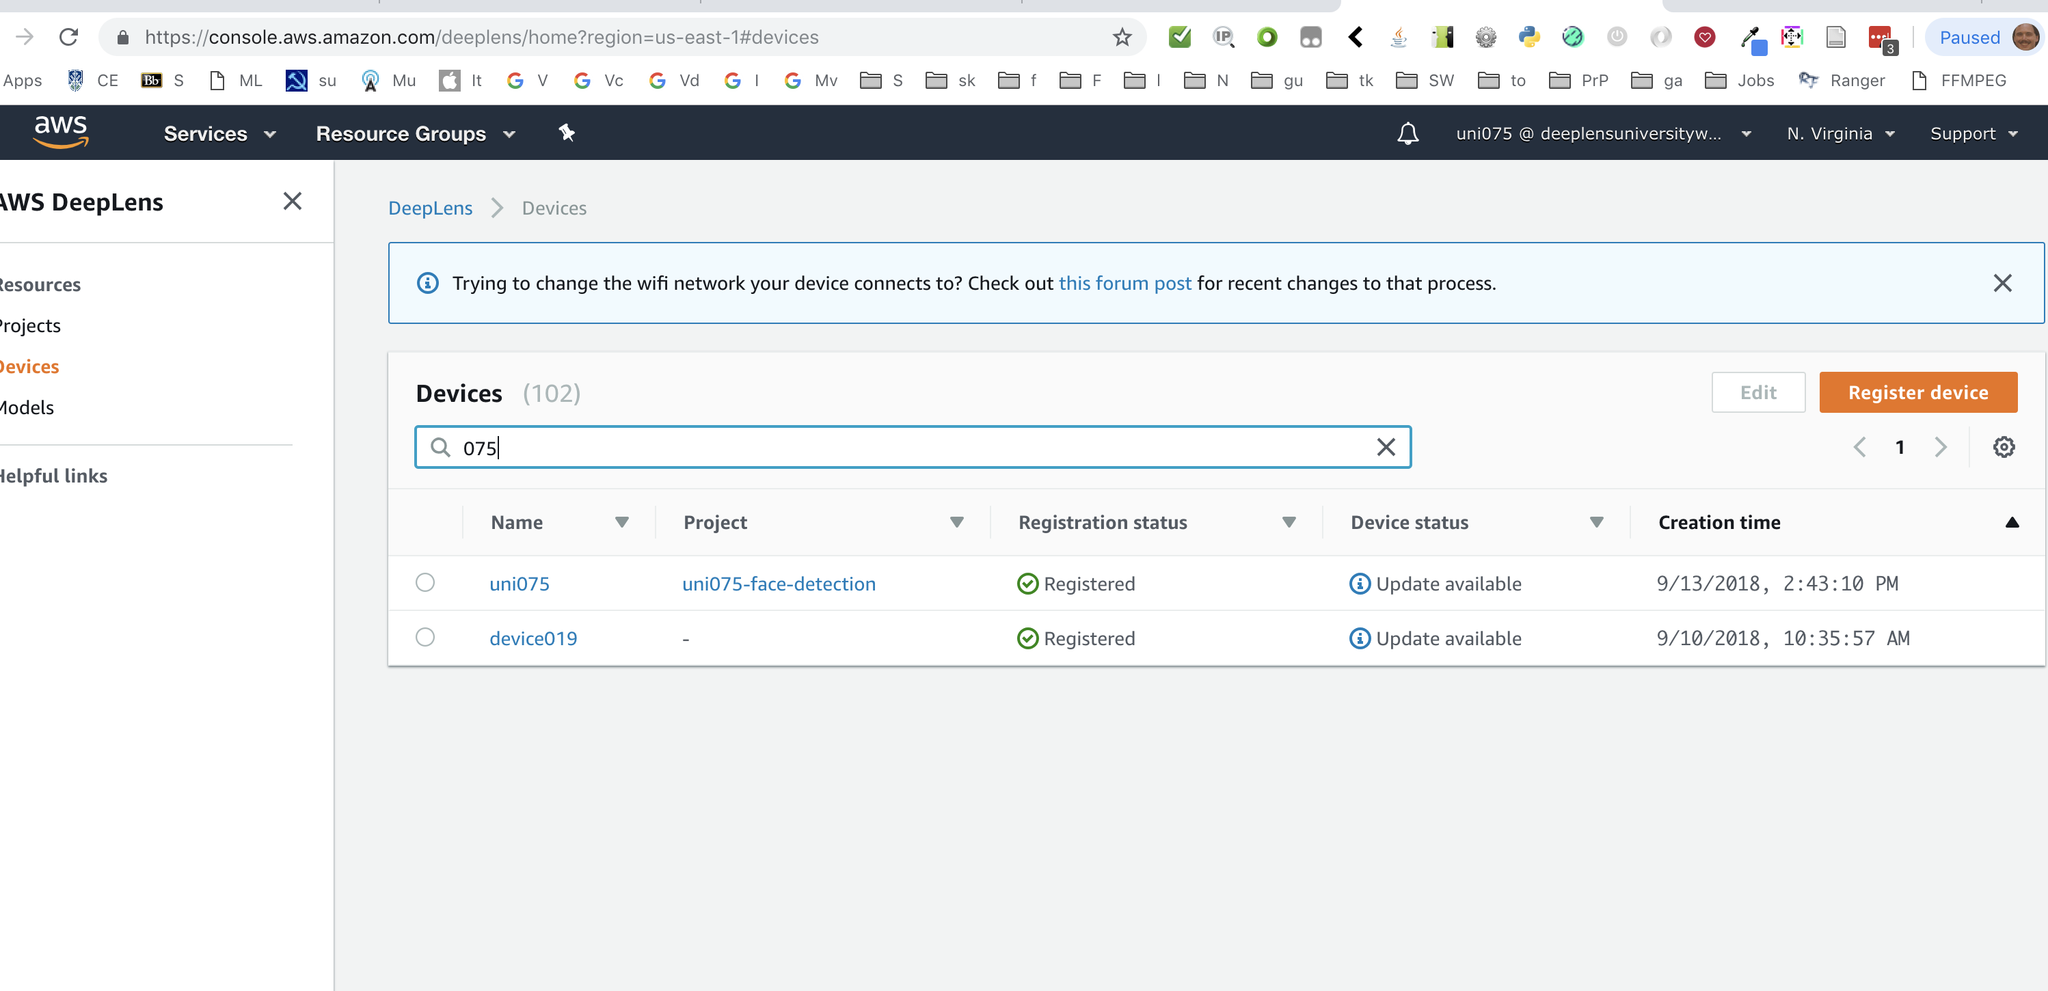
Task: Click the Register device button
Action: click(1918, 392)
